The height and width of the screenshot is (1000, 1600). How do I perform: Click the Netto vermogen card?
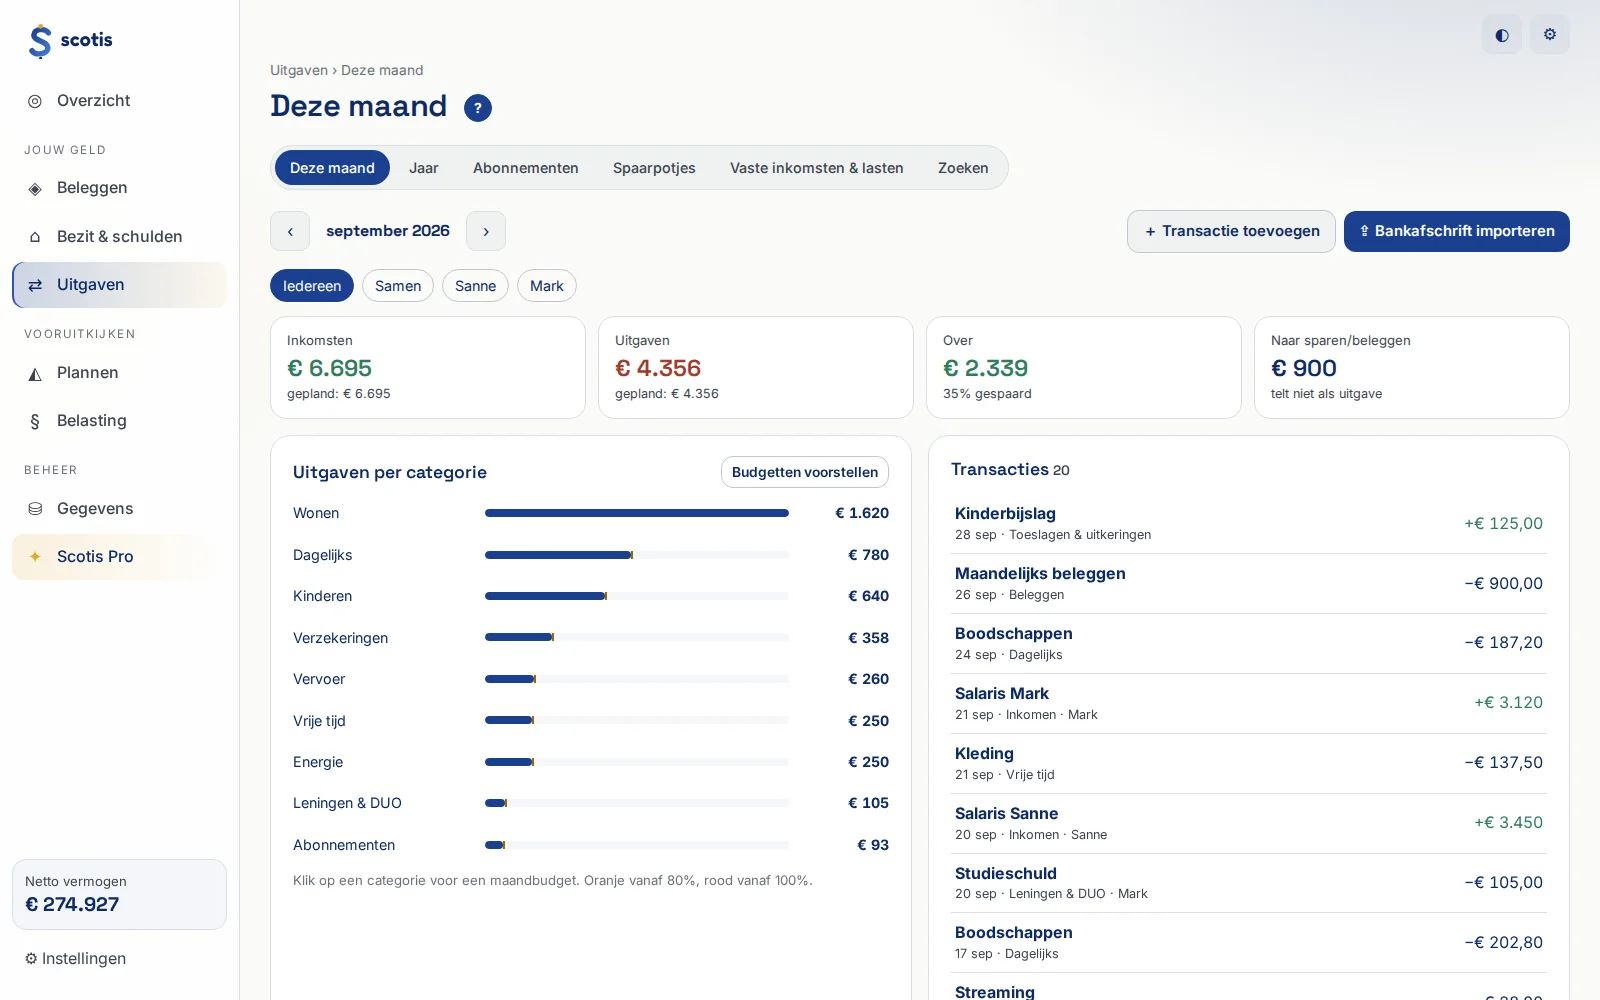119,895
